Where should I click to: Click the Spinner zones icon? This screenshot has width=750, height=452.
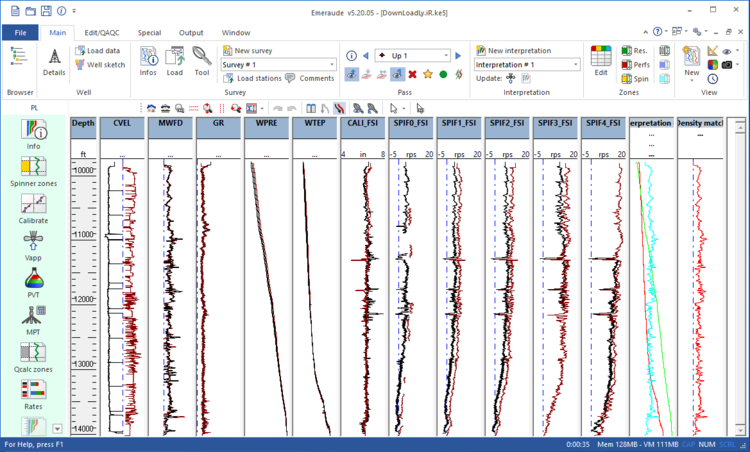34,163
